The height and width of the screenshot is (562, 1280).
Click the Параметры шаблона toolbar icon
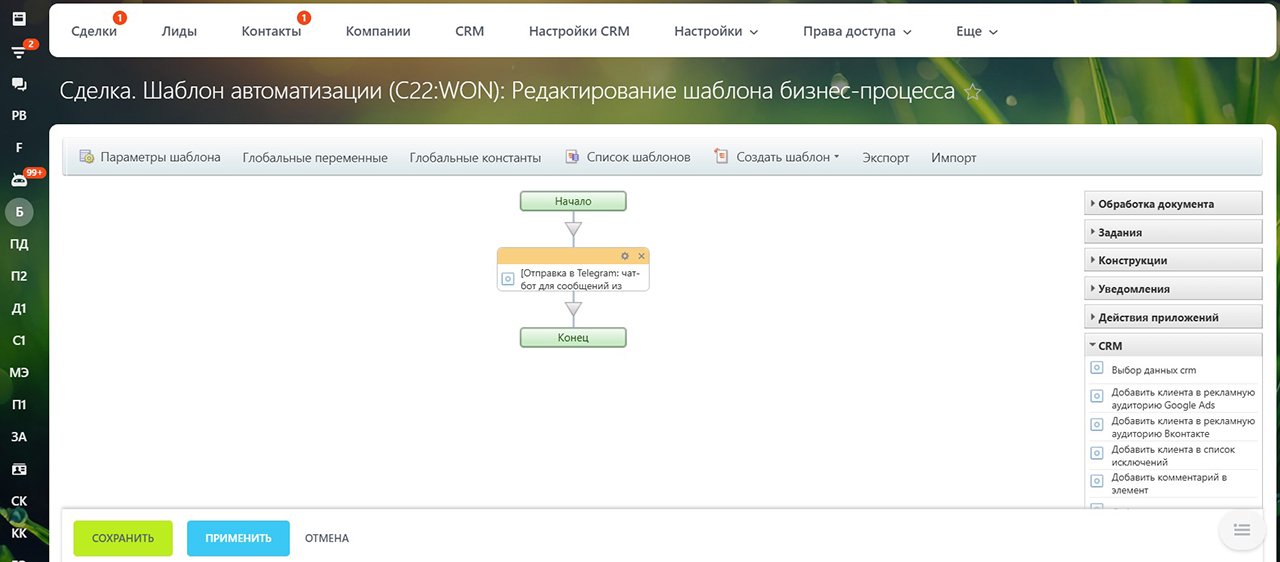point(87,157)
